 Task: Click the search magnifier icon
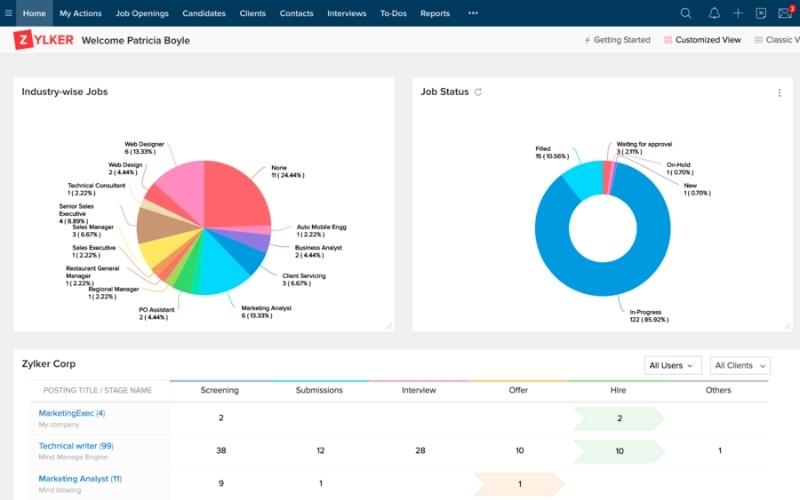pyautogui.click(x=685, y=13)
